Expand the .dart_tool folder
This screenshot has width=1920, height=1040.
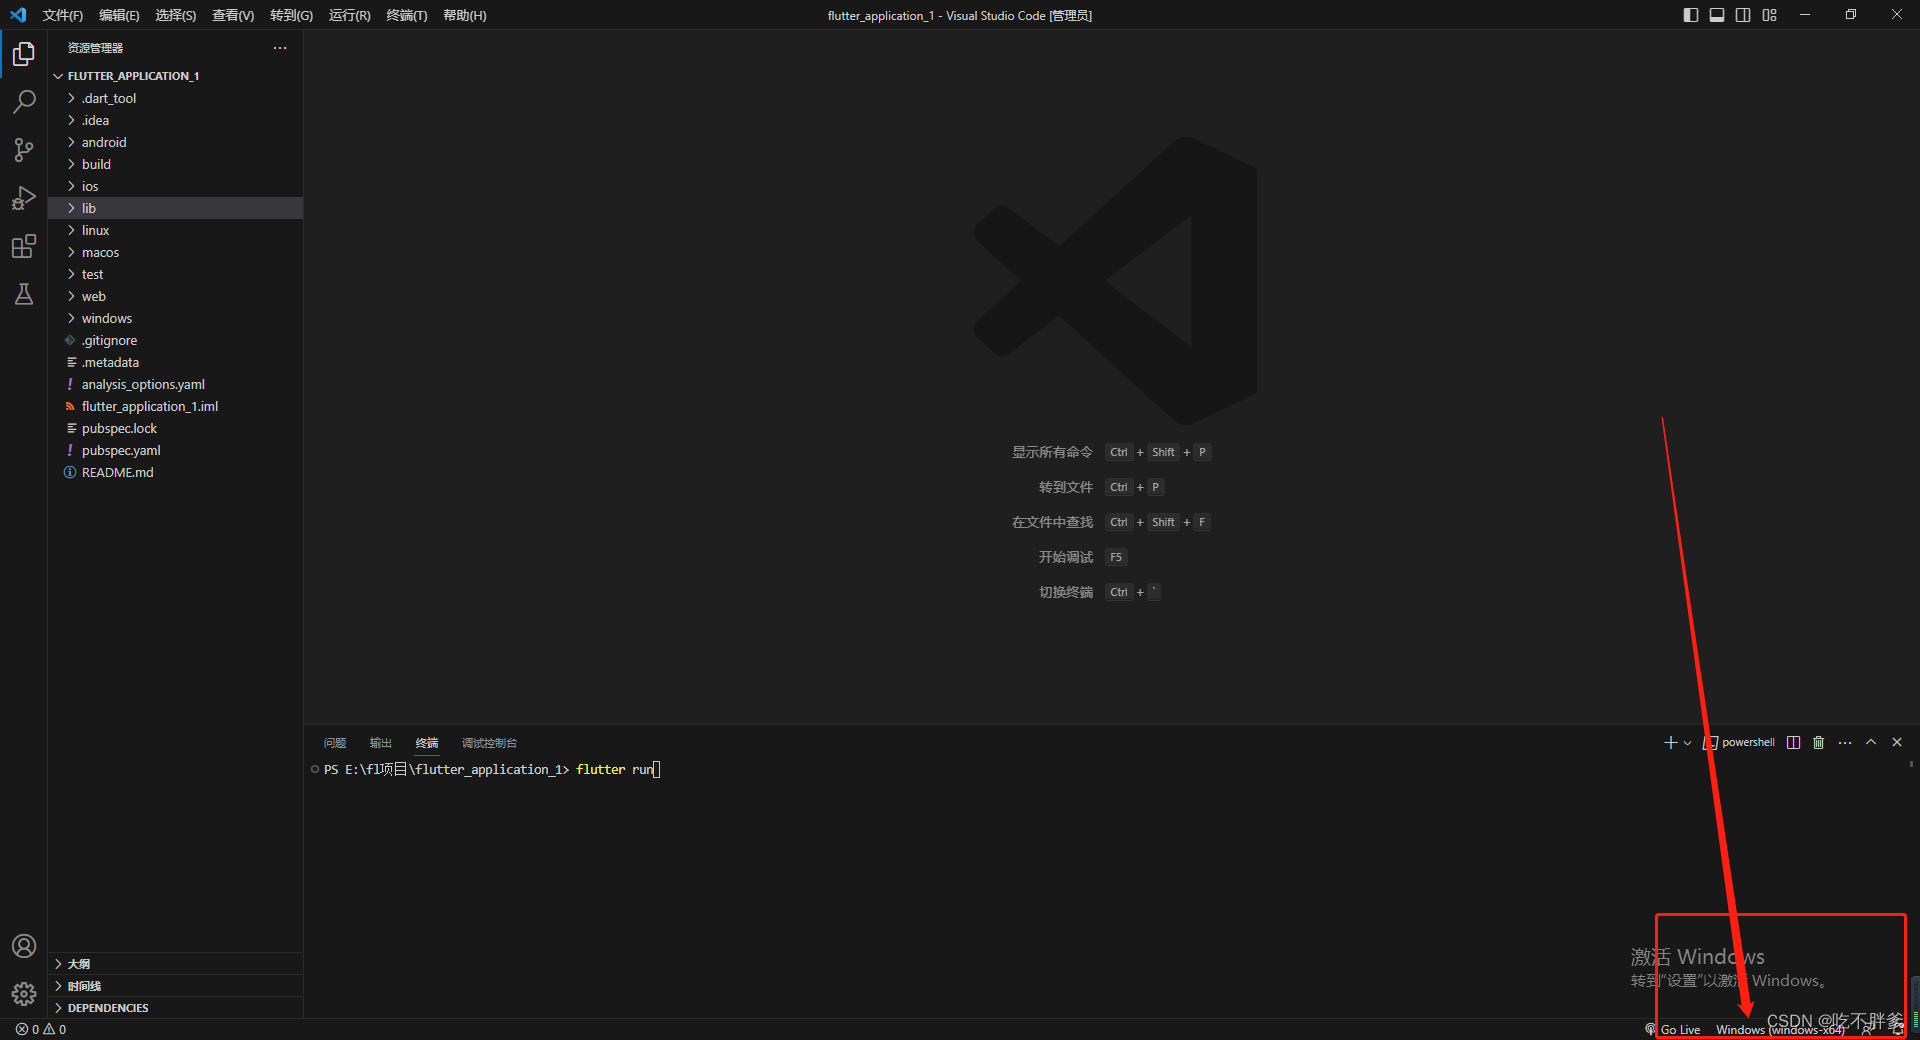tap(175, 98)
